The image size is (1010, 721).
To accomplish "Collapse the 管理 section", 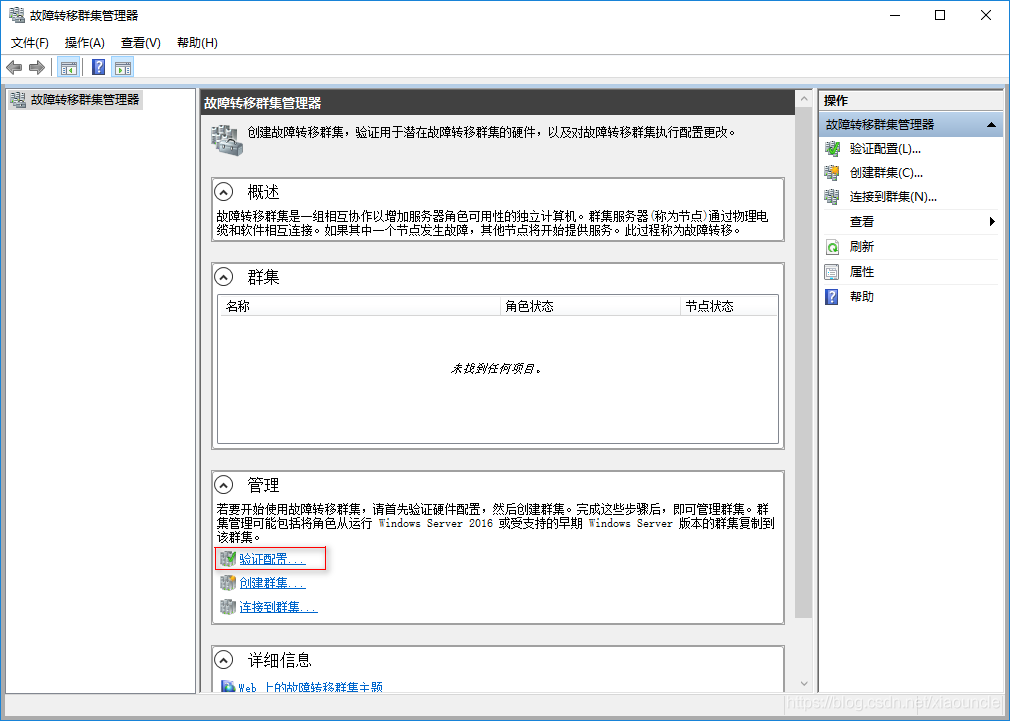I will point(225,485).
